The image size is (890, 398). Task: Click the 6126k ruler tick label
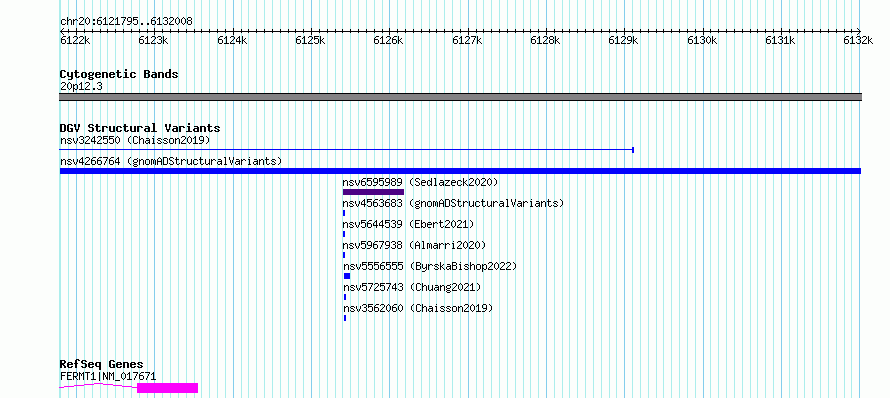click(388, 40)
